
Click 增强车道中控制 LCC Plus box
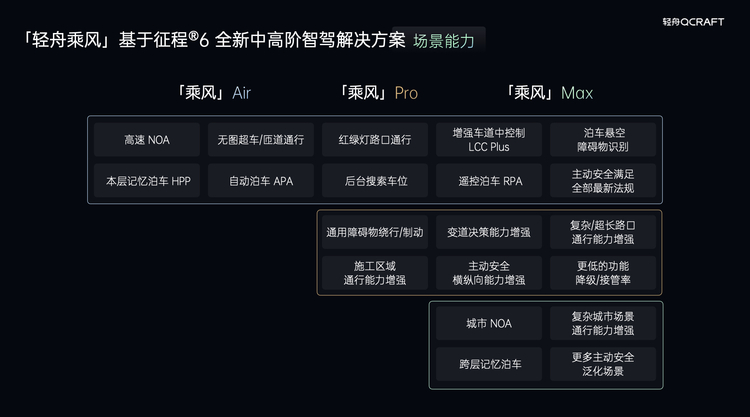tap(489, 140)
